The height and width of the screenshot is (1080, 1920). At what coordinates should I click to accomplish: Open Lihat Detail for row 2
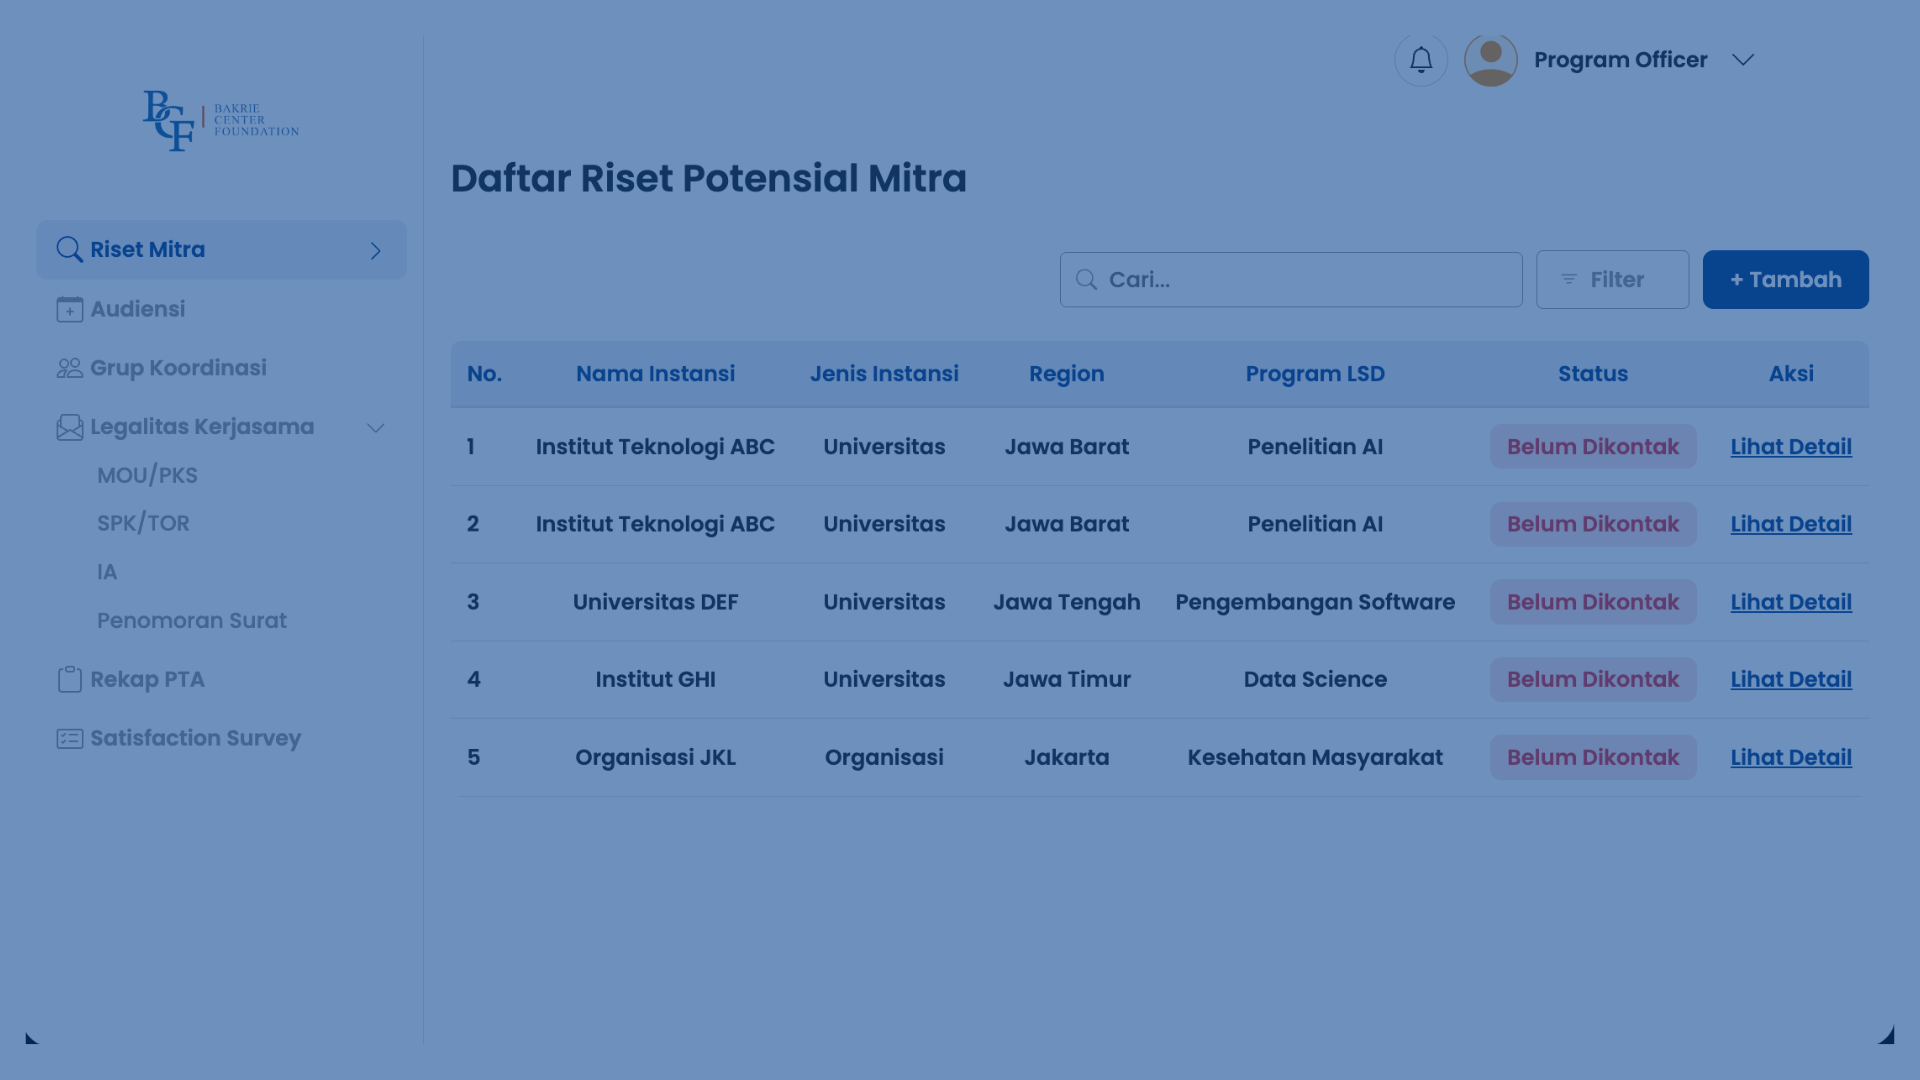tap(1791, 524)
